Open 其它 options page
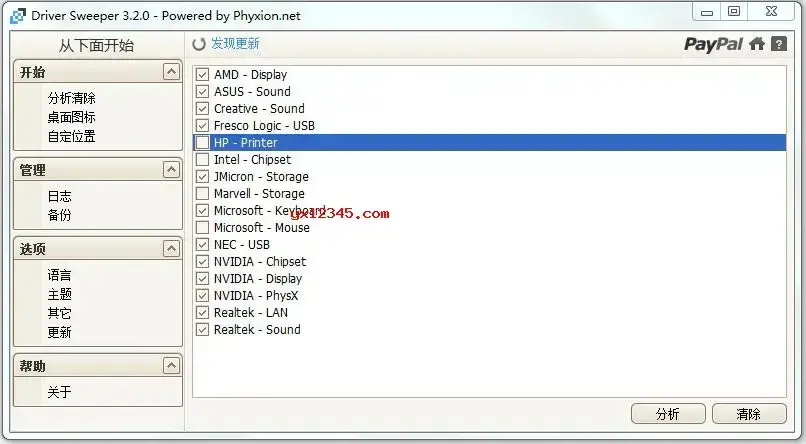 pos(60,313)
